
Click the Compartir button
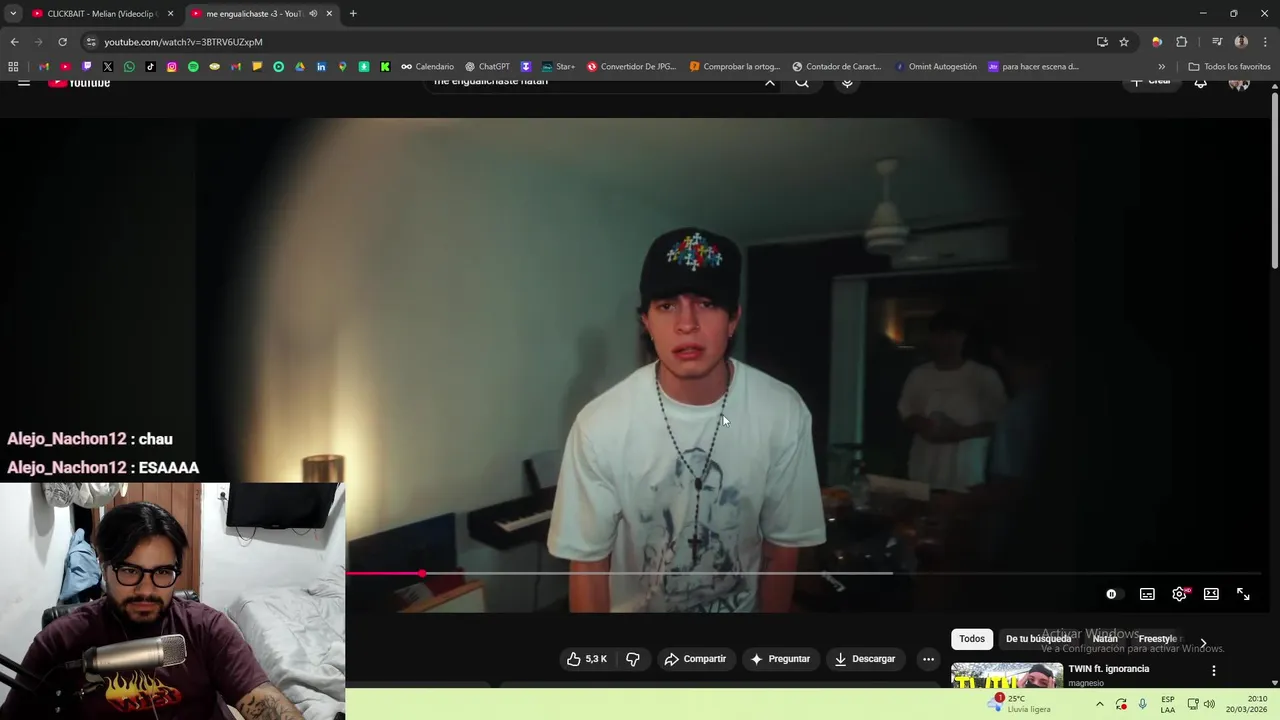[695, 659]
